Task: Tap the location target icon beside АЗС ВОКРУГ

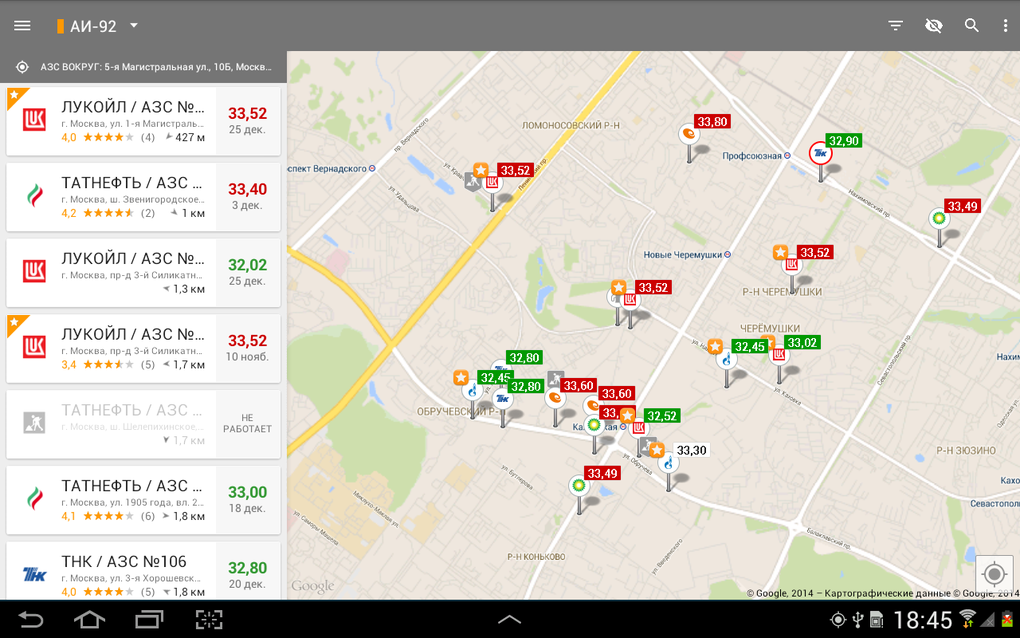Action: (x=22, y=67)
